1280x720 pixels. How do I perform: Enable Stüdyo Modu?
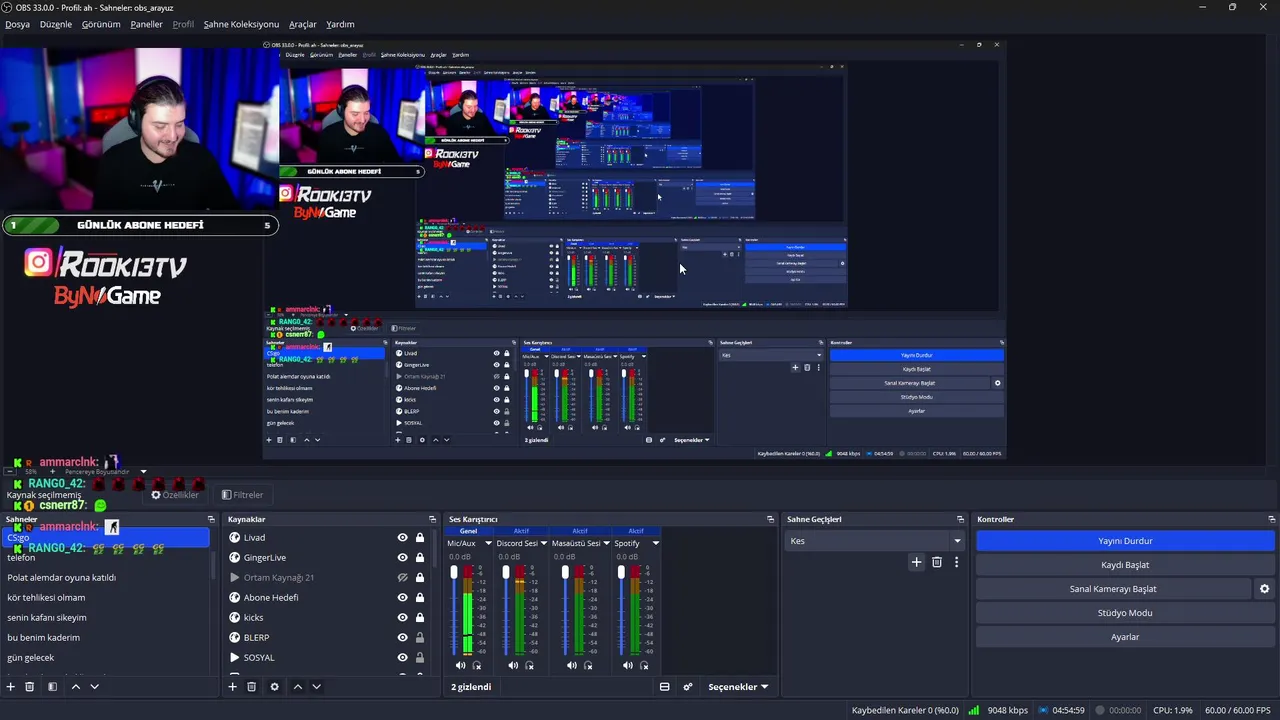(1125, 613)
